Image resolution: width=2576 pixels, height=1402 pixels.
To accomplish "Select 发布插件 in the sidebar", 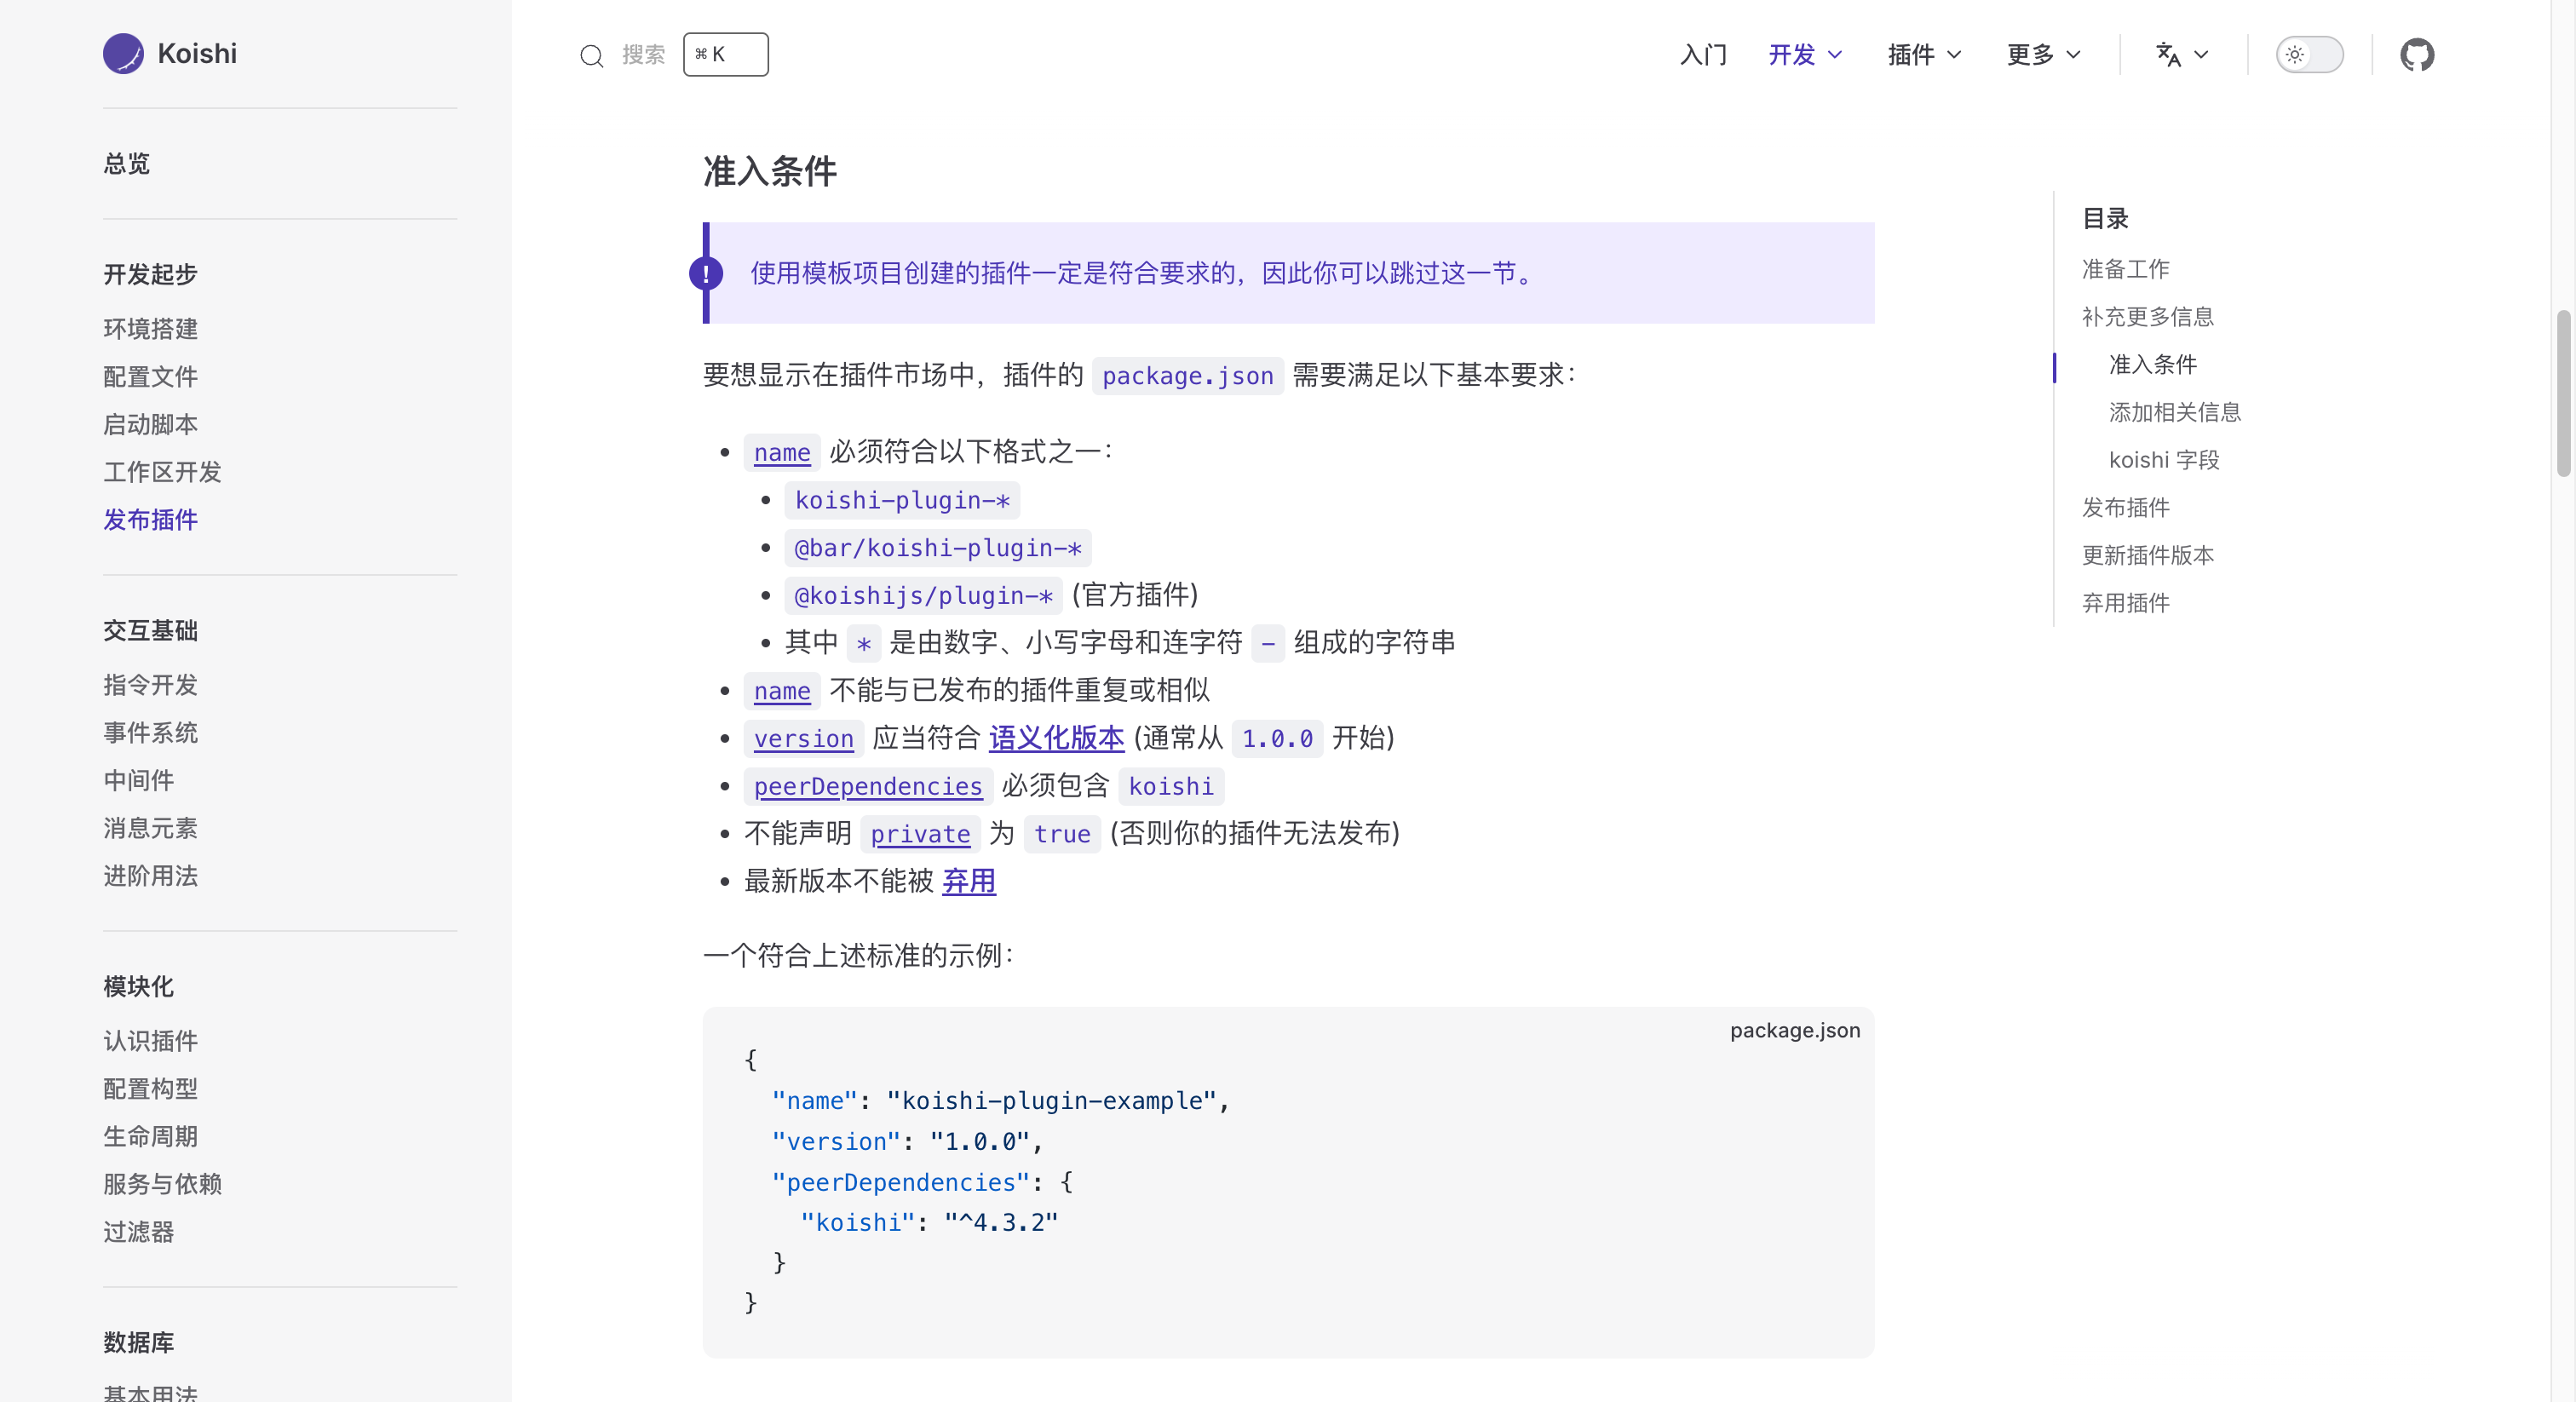I will pyautogui.click(x=150, y=519).
